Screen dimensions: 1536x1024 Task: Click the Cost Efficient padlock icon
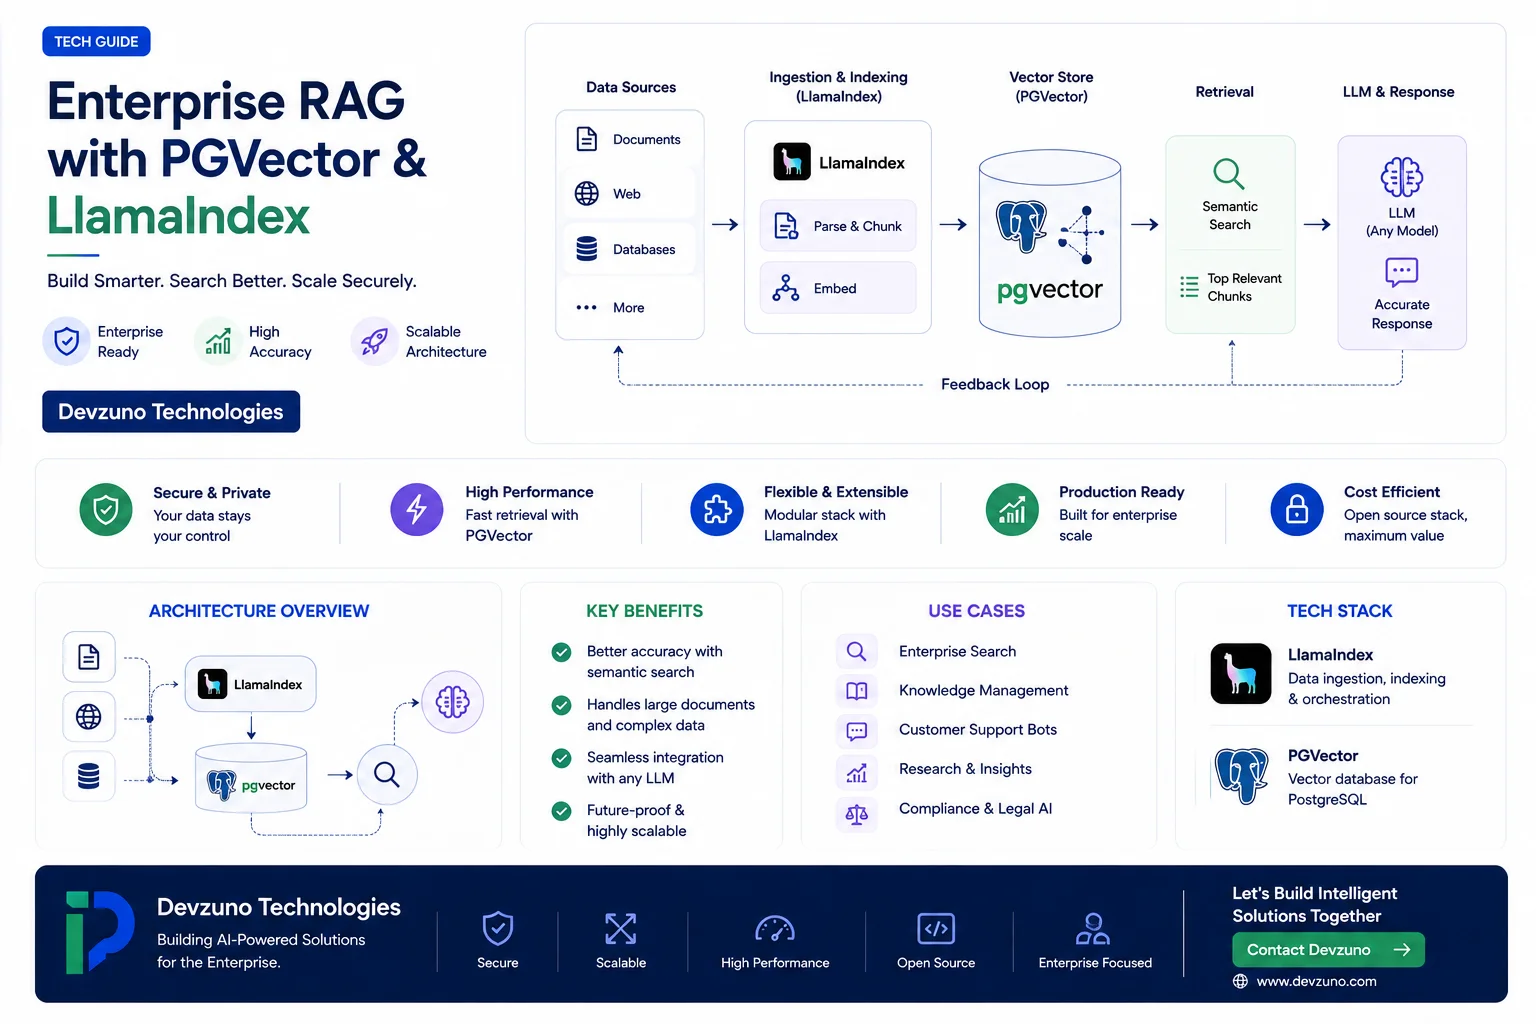(x=1297, y=509)
